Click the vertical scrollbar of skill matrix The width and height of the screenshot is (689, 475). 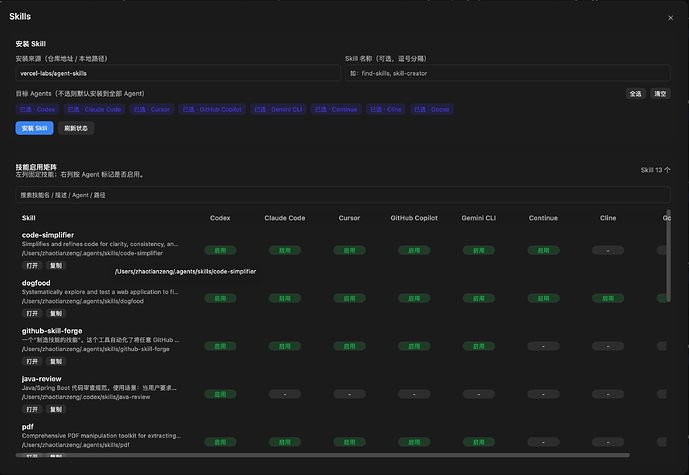click(x=668, y=256)
